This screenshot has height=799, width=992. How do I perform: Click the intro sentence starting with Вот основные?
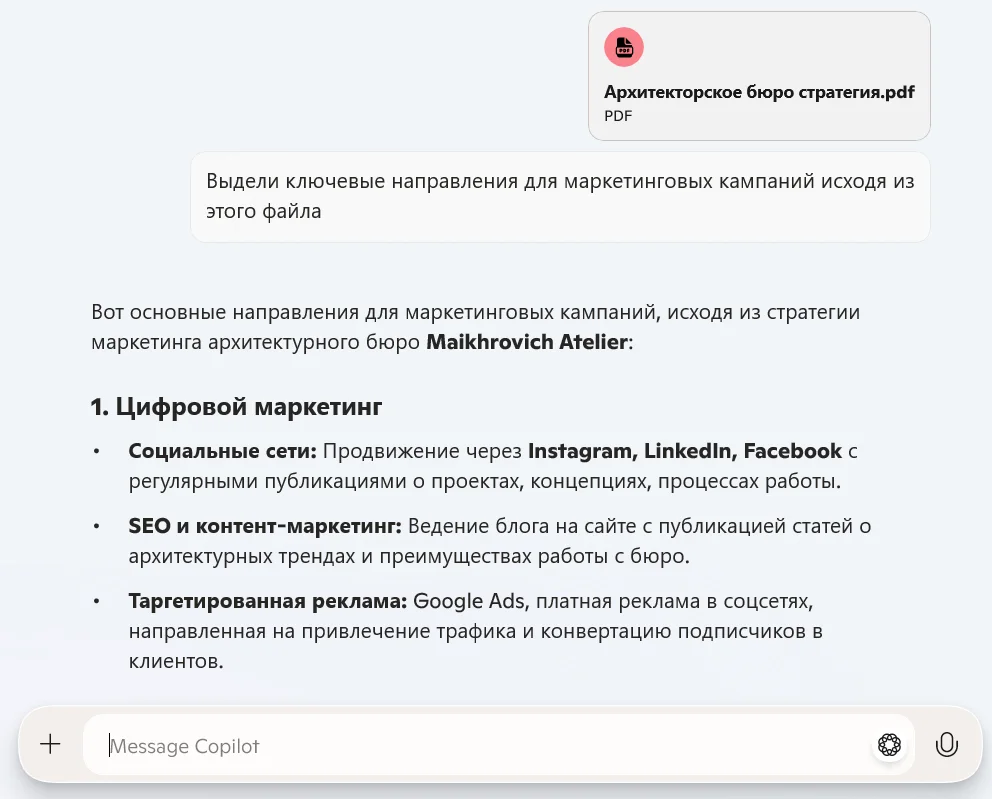click(475, 313)
